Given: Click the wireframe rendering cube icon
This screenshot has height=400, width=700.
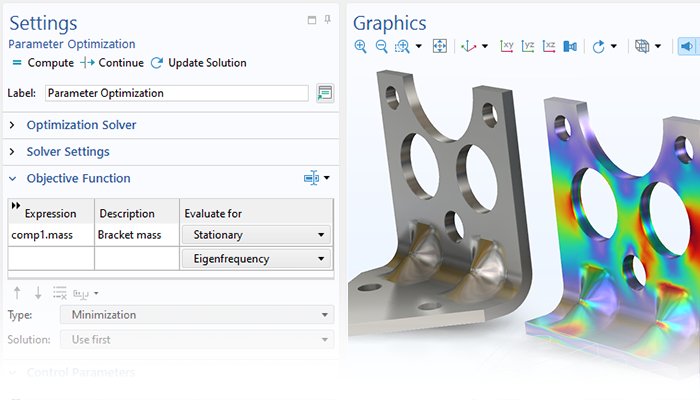Looking at the screenshot, I should [x=642, y=46].
